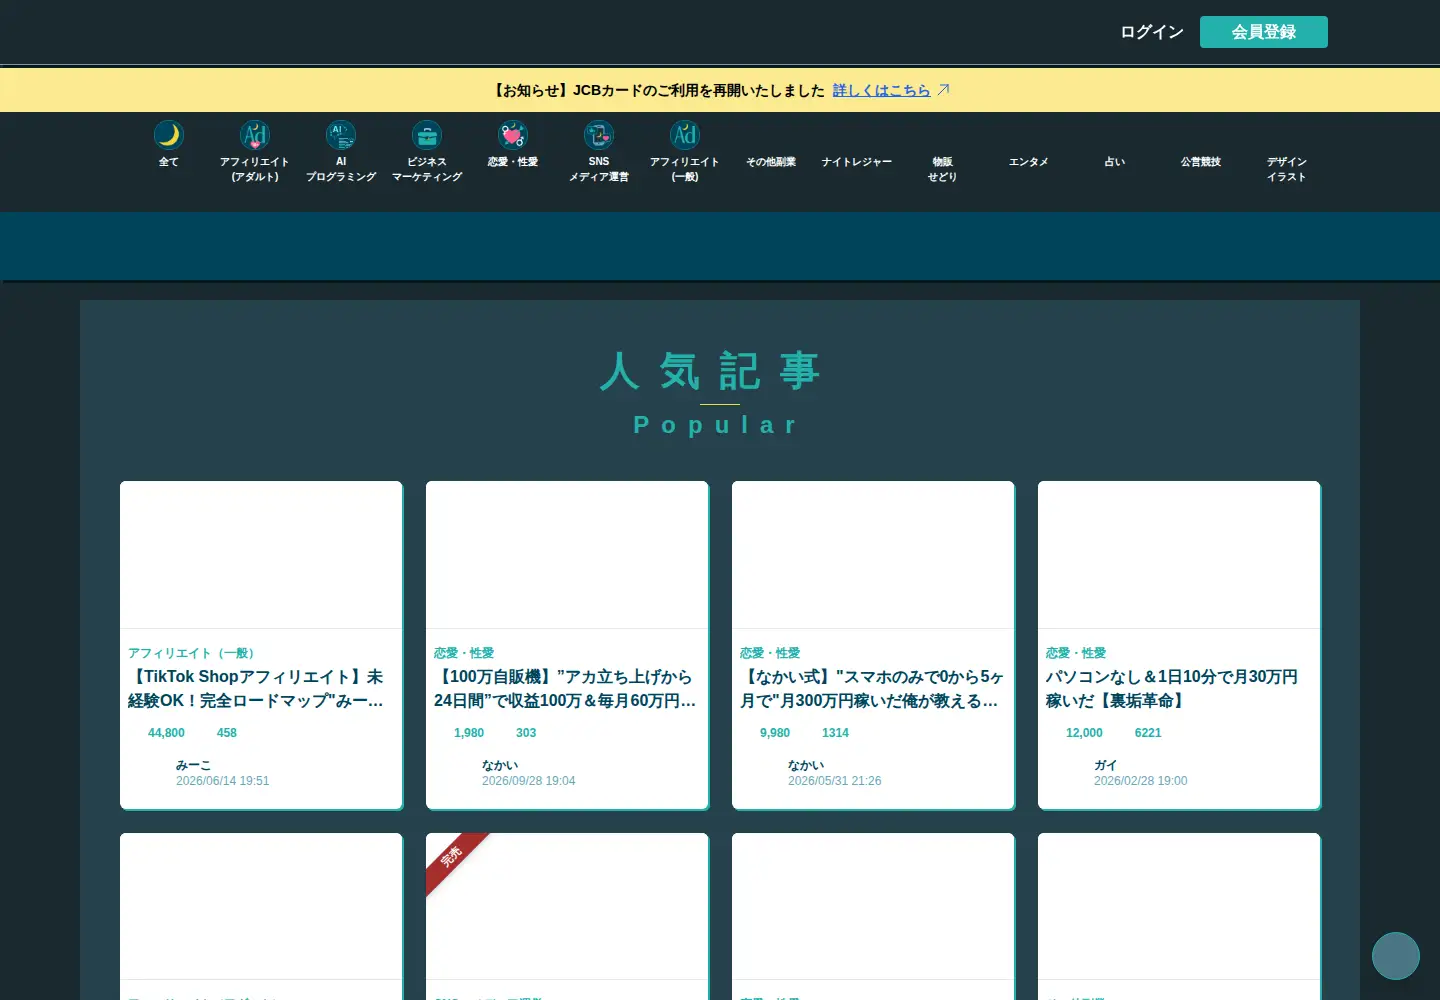
Task: Select the 全て moon category icon
Action: click(x=169, y=135)
